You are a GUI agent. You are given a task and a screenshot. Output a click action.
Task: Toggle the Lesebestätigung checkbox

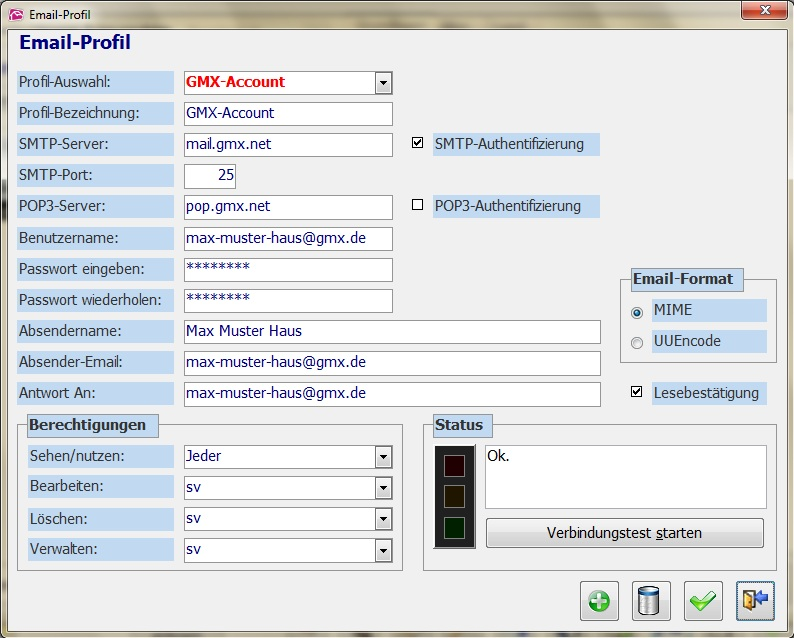click(637, 392)
